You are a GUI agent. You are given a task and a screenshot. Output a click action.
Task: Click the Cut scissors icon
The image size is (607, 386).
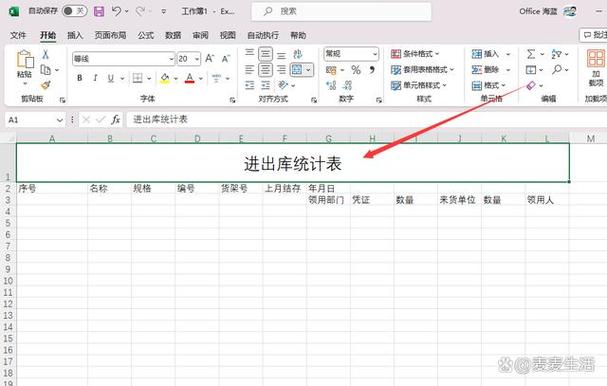click(x=45, y=54)
